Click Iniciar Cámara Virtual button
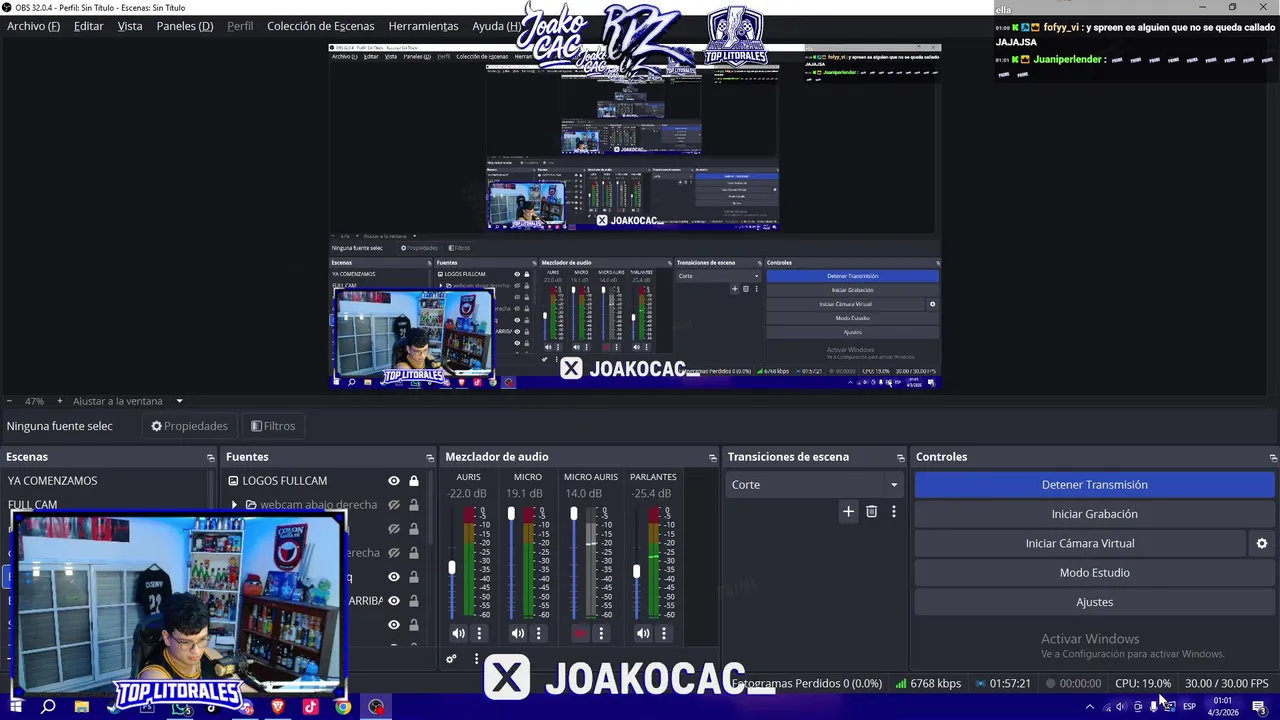 (x=1080, y=543)
